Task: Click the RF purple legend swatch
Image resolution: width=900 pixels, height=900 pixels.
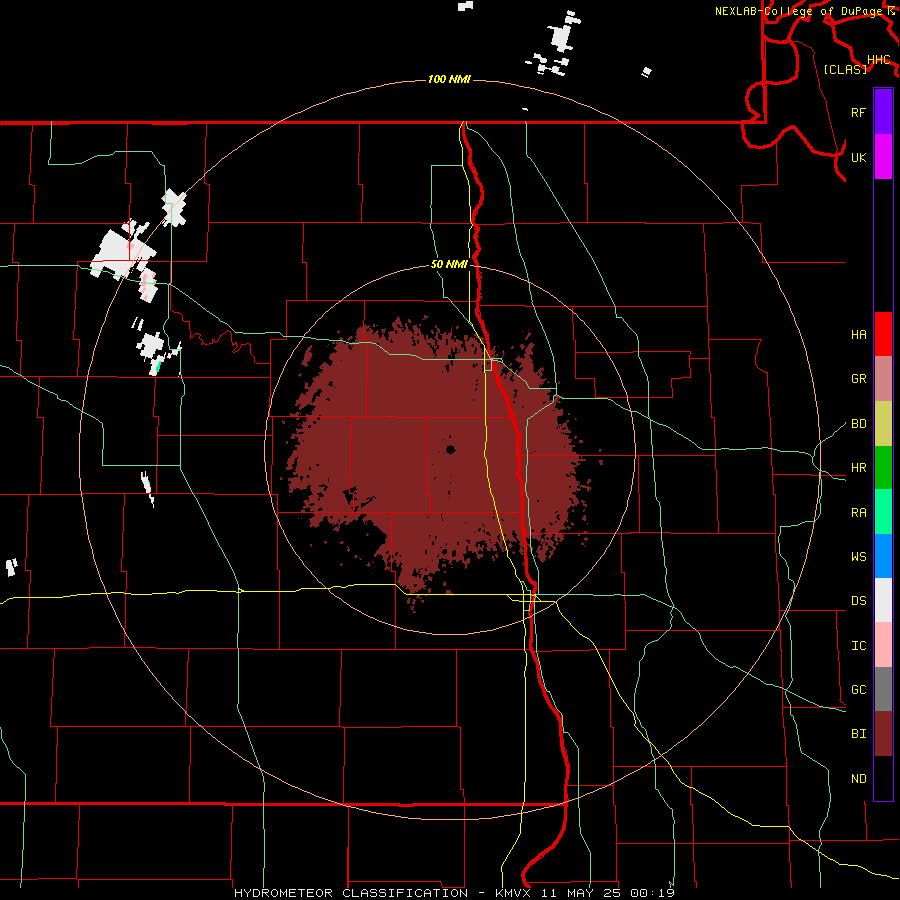Action: pyautogui.click(x=883, y=112)
